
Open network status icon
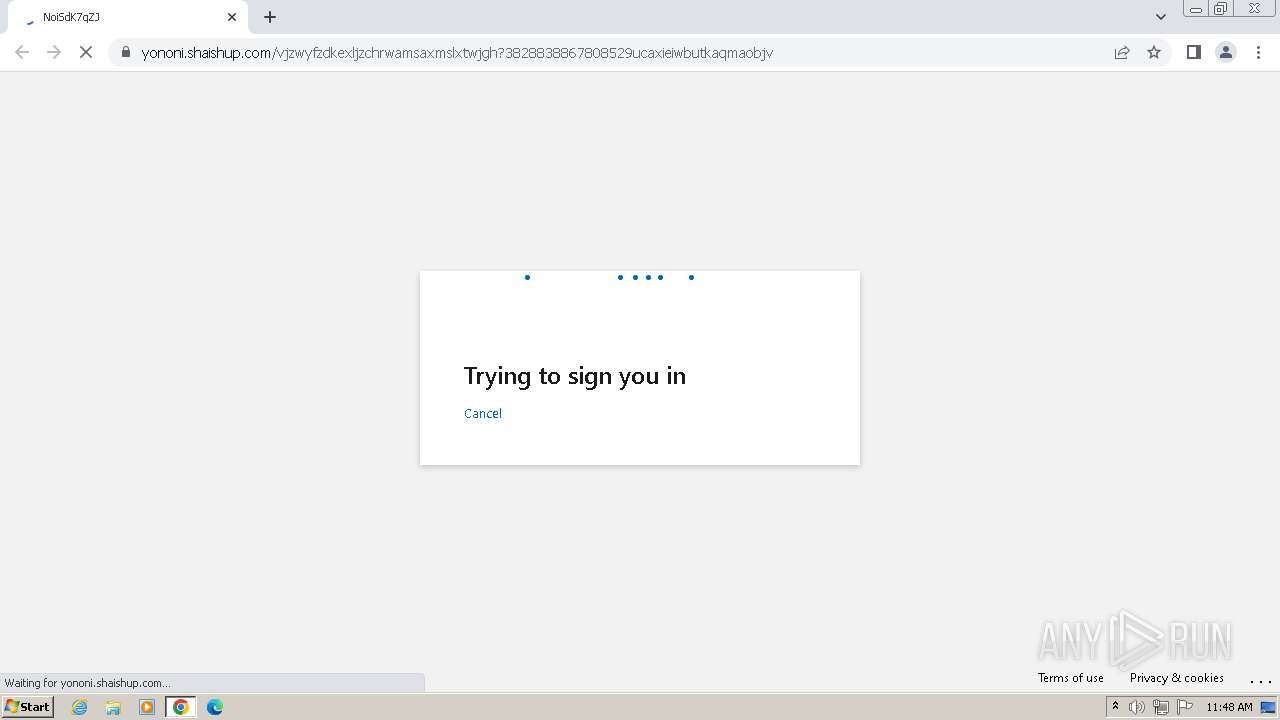coord(1161,707)
